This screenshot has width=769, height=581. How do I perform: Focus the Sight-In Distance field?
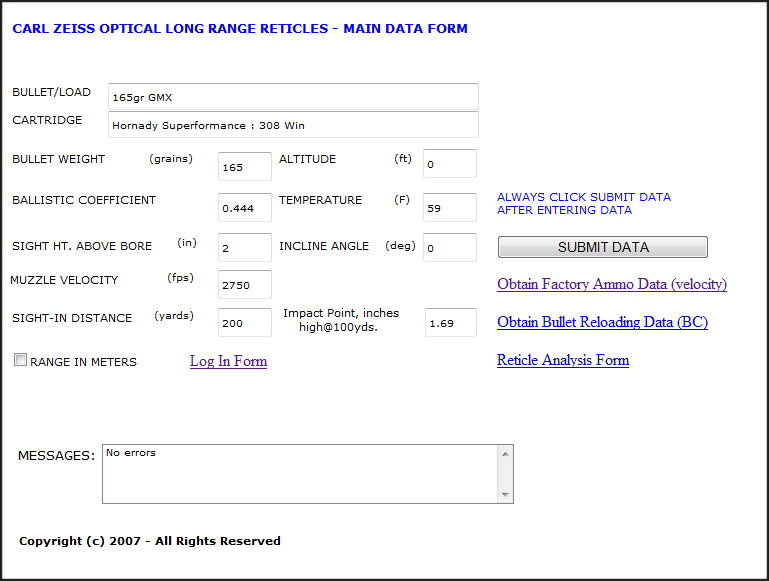[x=245, y=322]
